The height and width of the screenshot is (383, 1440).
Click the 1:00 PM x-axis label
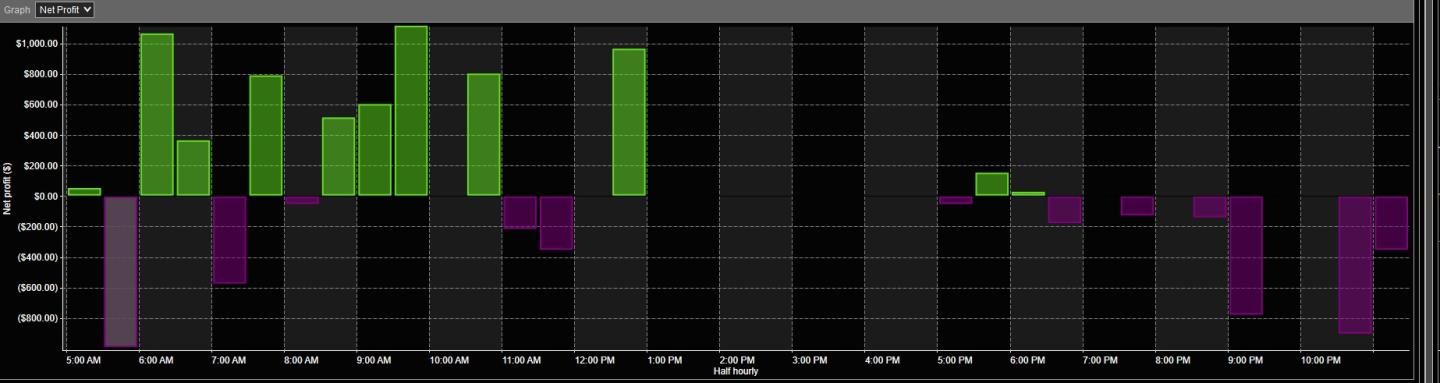pos(665,359)
